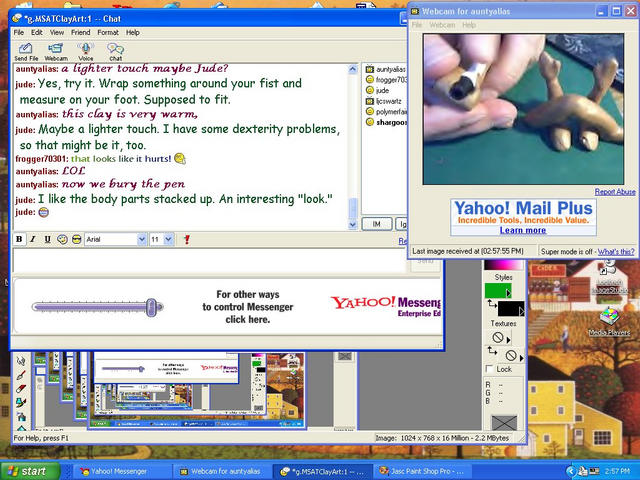Select the Scratch Remover trowel tool
Screen dimensions: 640x480
(x=21, y=374)
